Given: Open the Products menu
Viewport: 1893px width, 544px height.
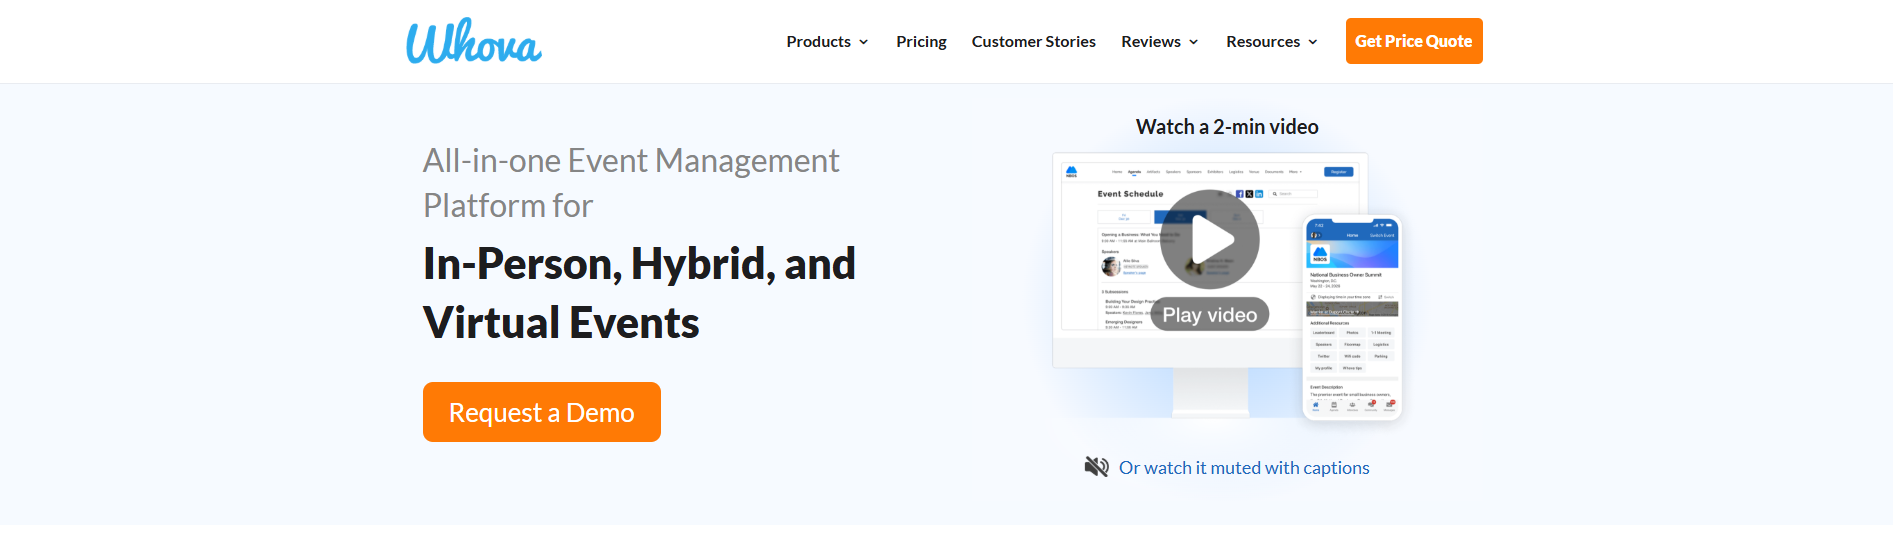Looking at the screenshot, I should pos(818,42).
